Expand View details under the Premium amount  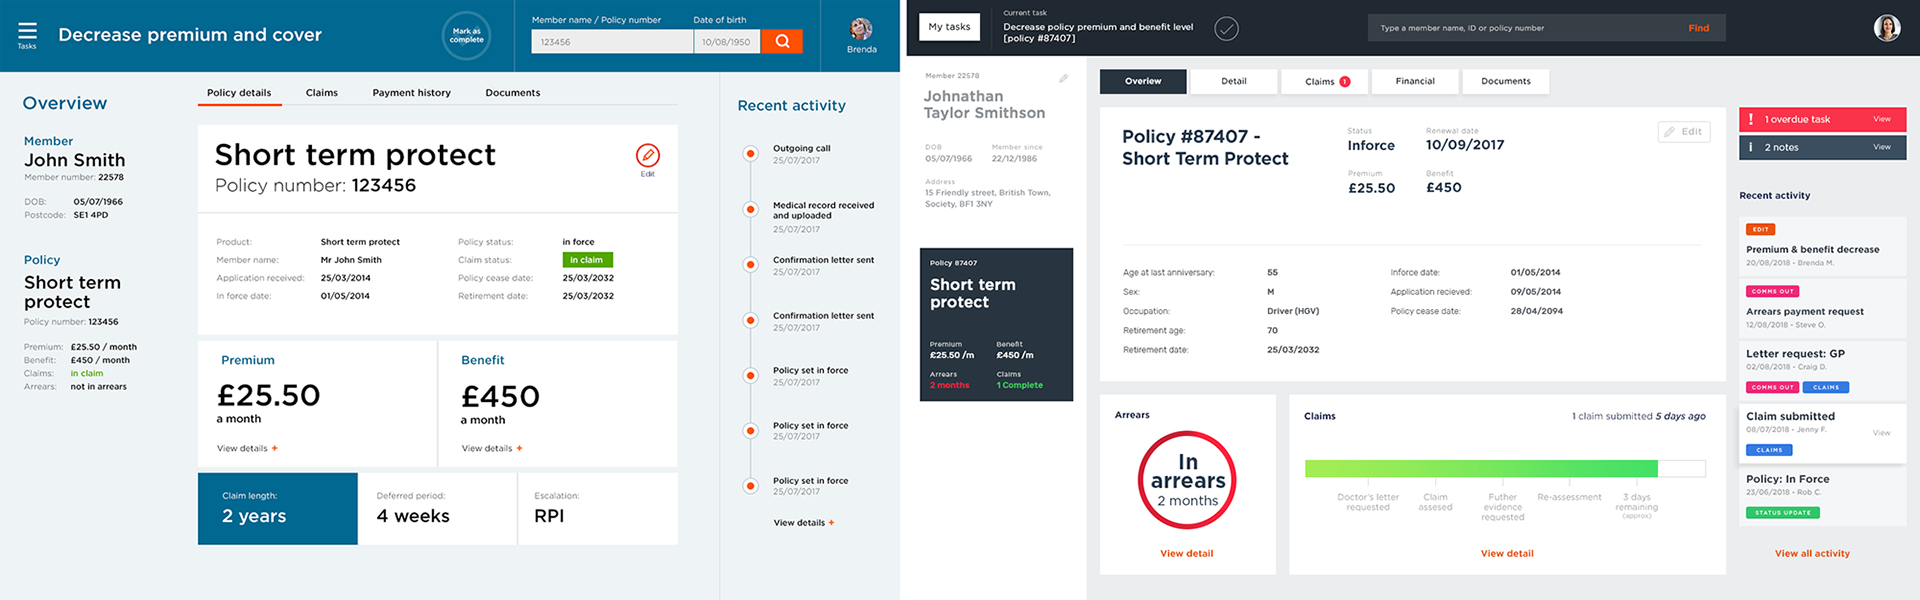pos(247,449)
